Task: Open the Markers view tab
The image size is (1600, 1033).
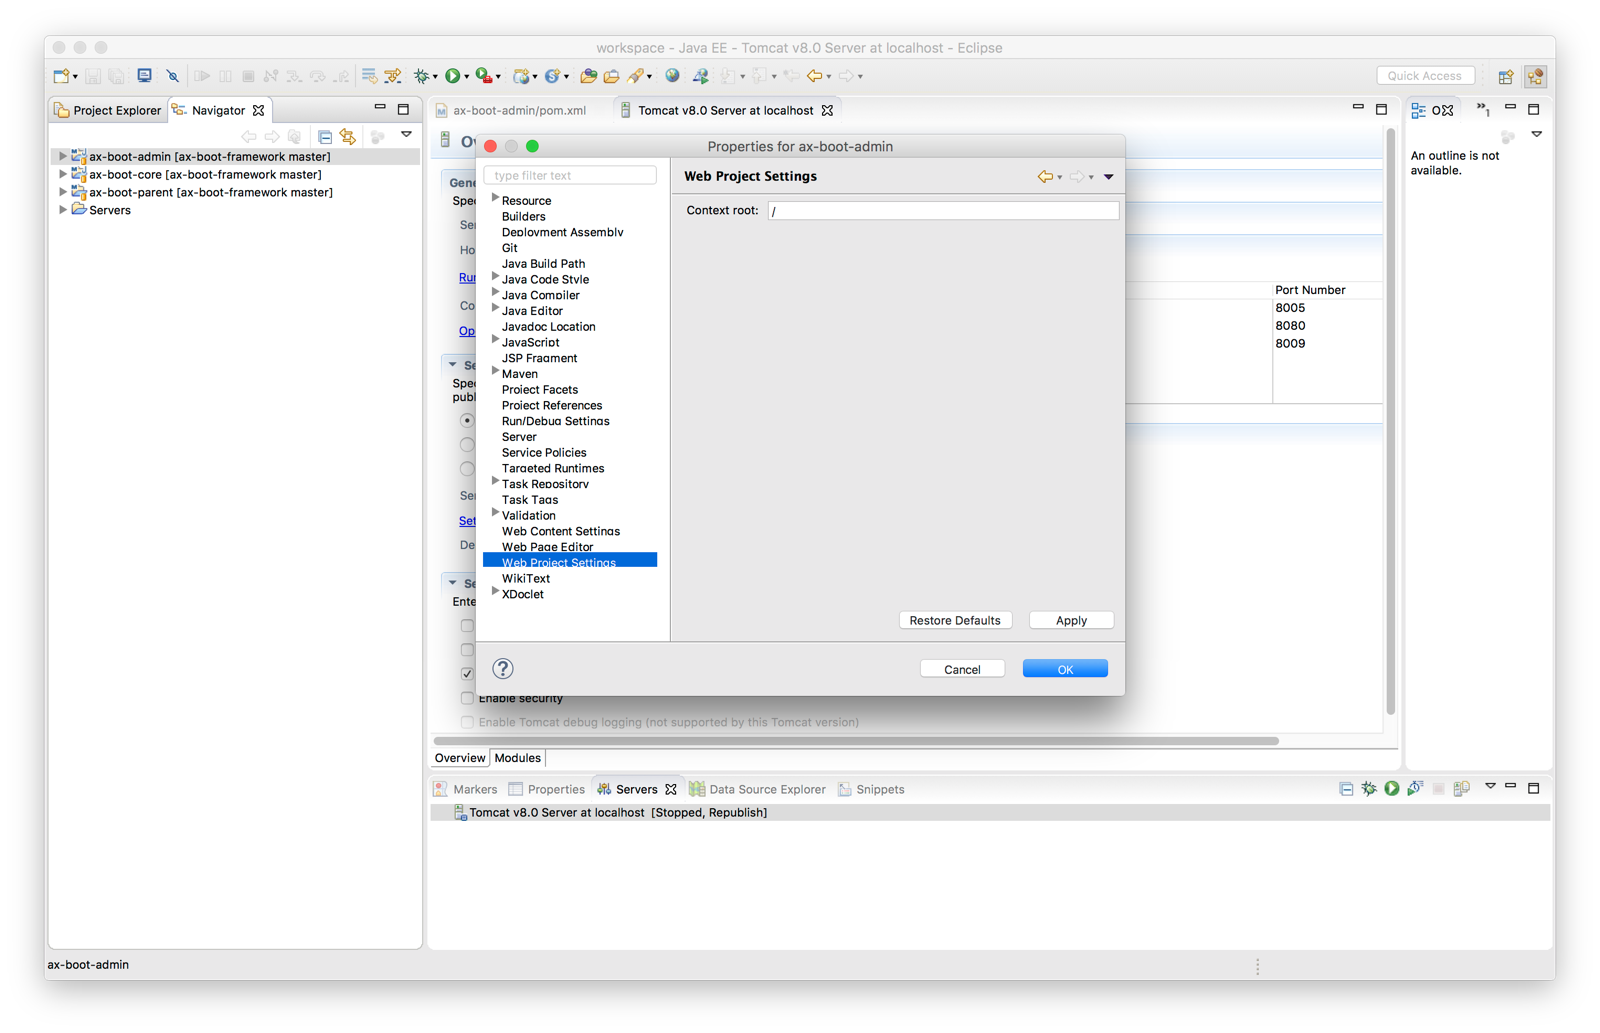Action: click(465, 789)
